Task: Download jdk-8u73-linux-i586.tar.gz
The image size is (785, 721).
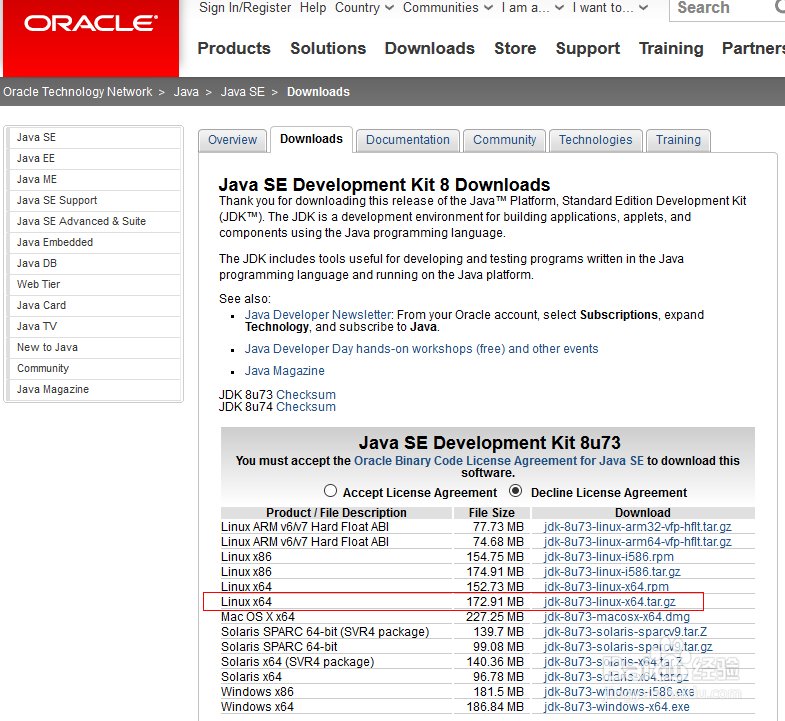Action: tap(612, 572)
